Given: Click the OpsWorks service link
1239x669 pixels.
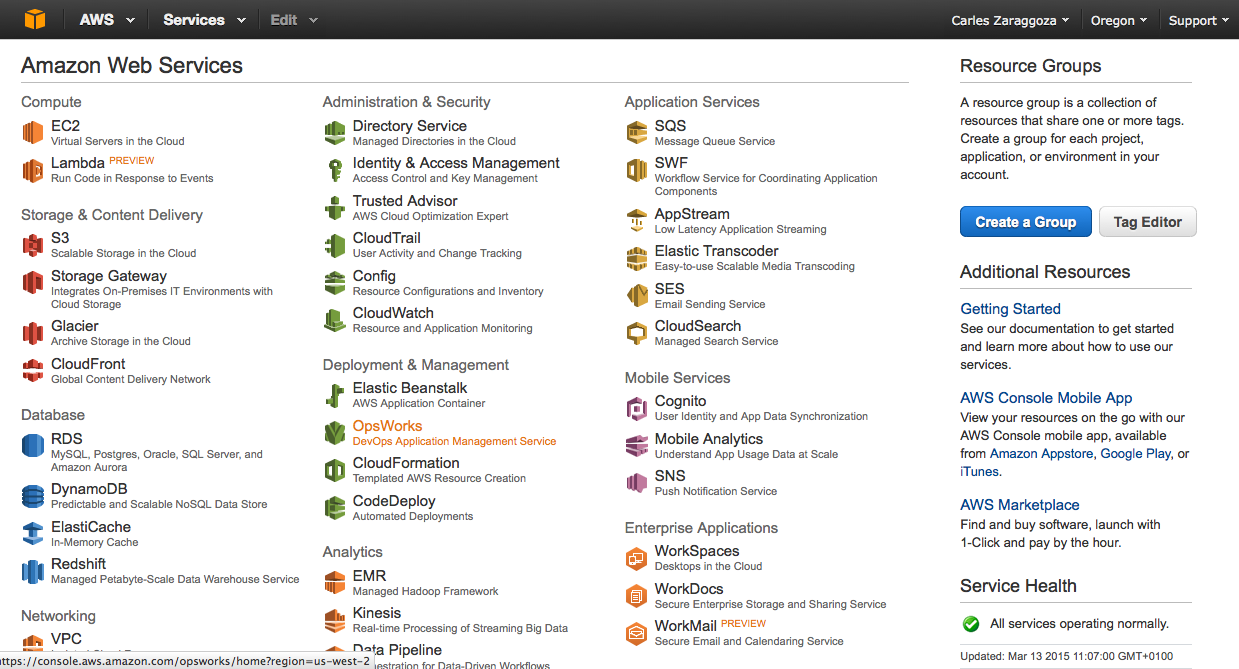Looking at the screenshot, I should click(x=387, y=426).
